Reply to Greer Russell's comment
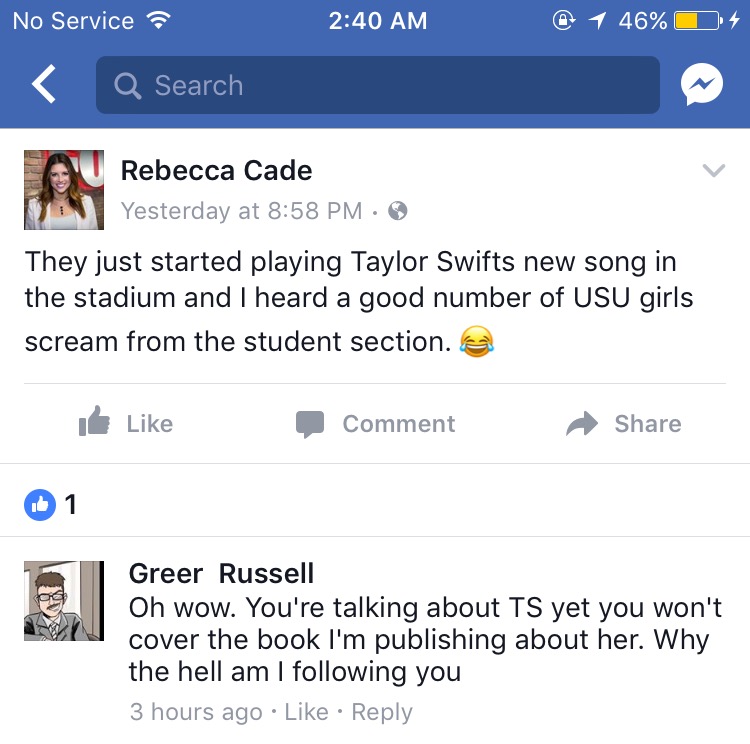The height and width of the screenshot is (744, 750). tap(382, 712)
